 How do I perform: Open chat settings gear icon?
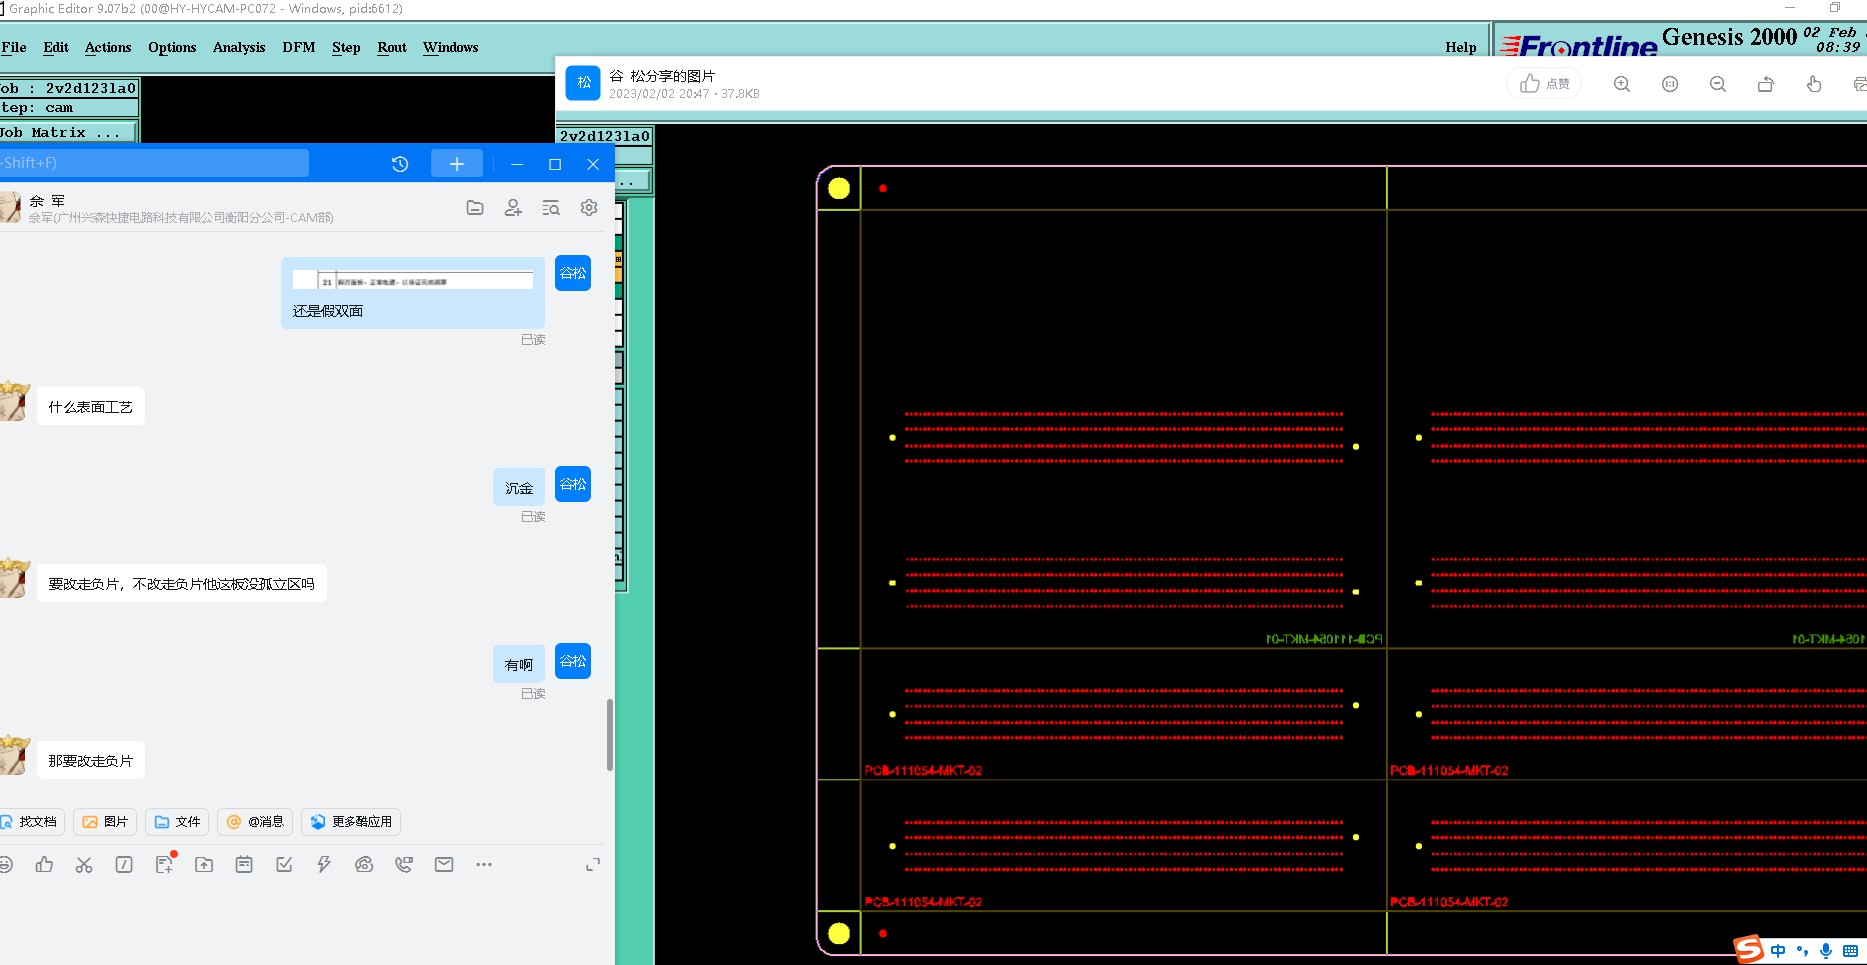tap(589, 208)
